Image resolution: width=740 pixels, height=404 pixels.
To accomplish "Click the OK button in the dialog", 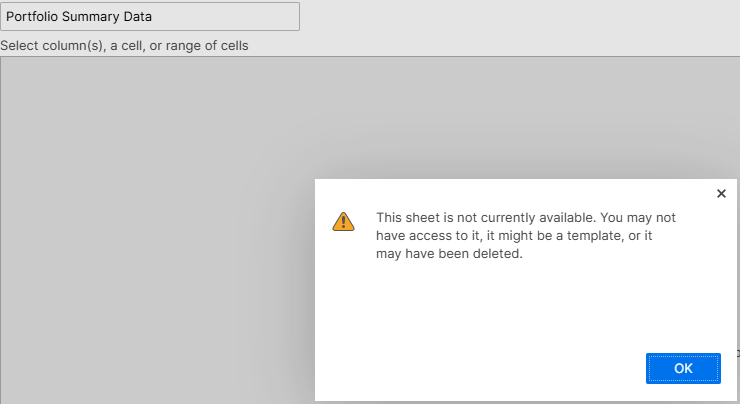I will [683, 368].
